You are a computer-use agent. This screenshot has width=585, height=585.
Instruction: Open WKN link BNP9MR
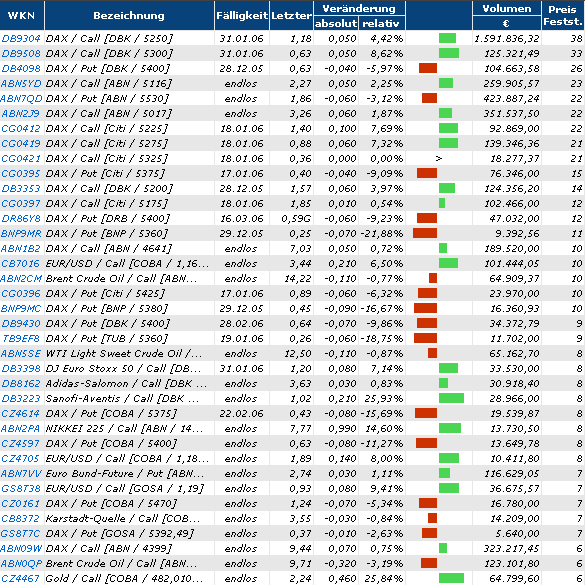click(21, 234)
